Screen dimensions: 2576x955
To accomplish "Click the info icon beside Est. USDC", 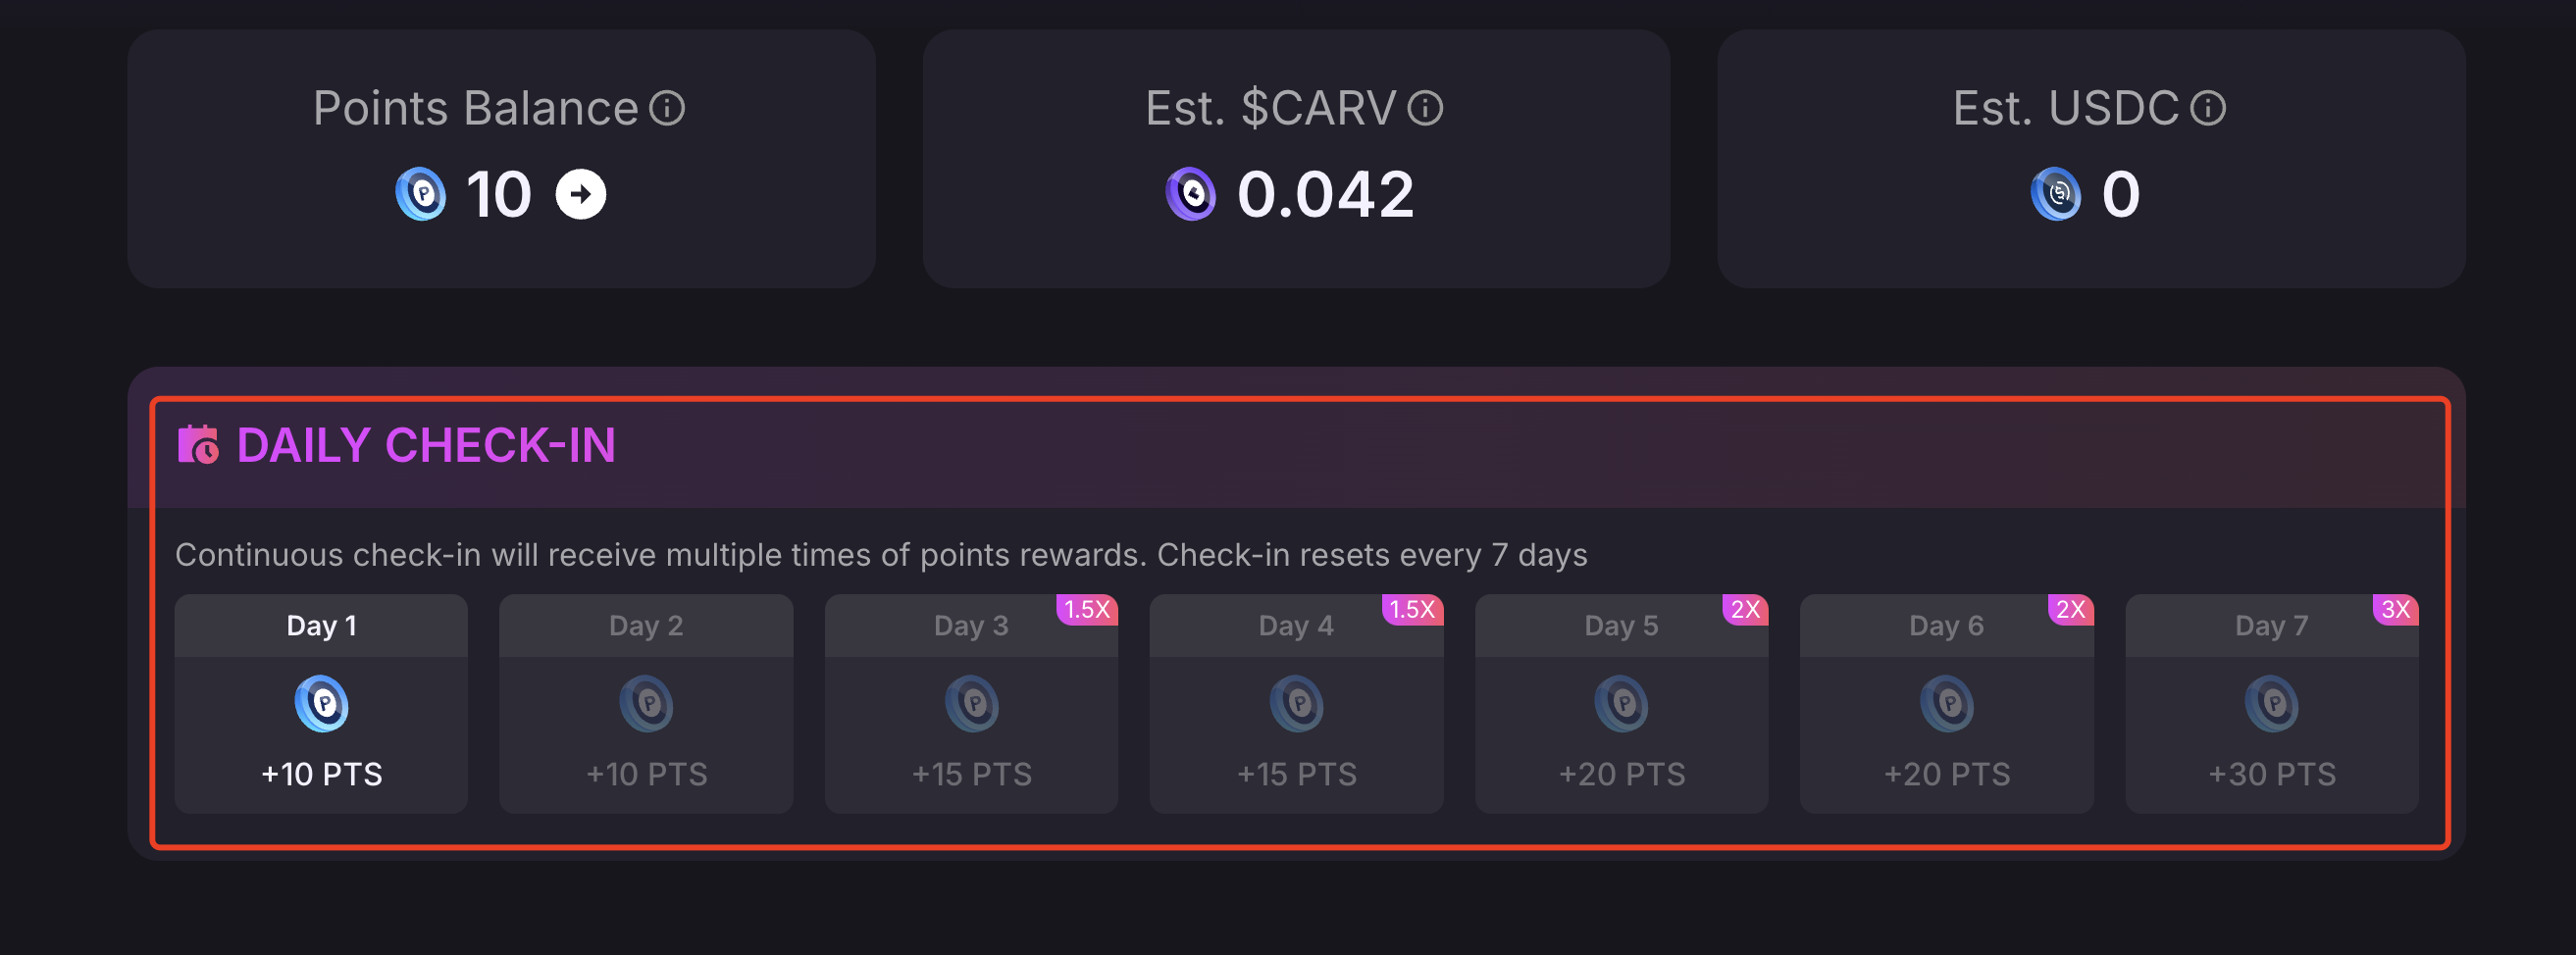I will pos(2208,108).
